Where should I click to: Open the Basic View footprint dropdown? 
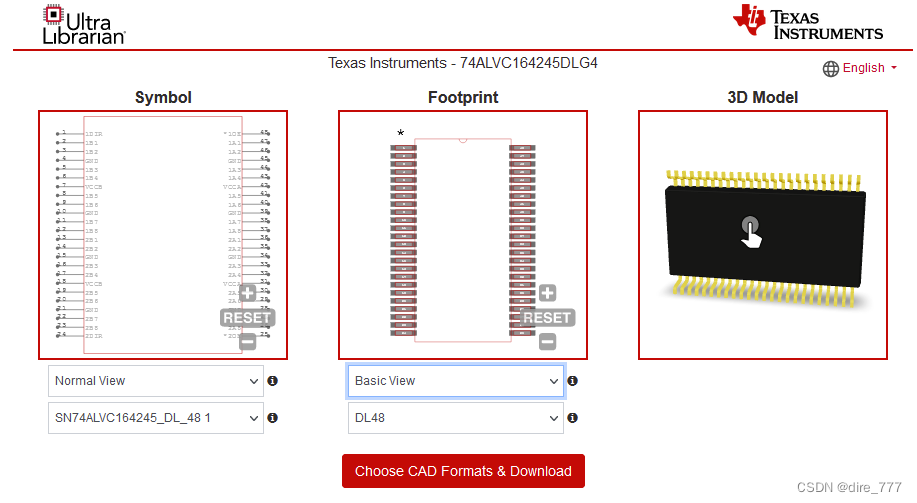[x=456, y=381]
